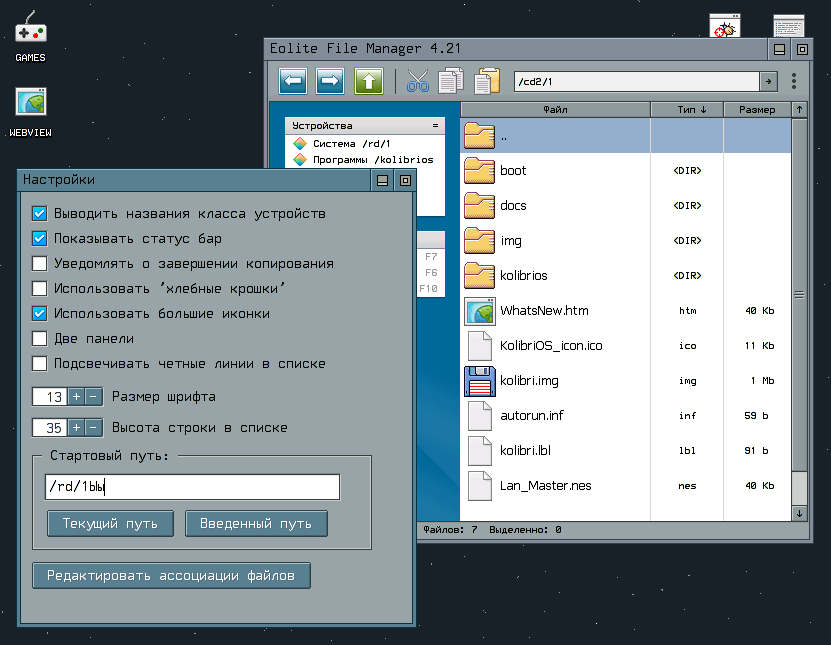Click the 'Текущий путь' button
Viewport: 831px width, 645px height.
tap(110, 523)
